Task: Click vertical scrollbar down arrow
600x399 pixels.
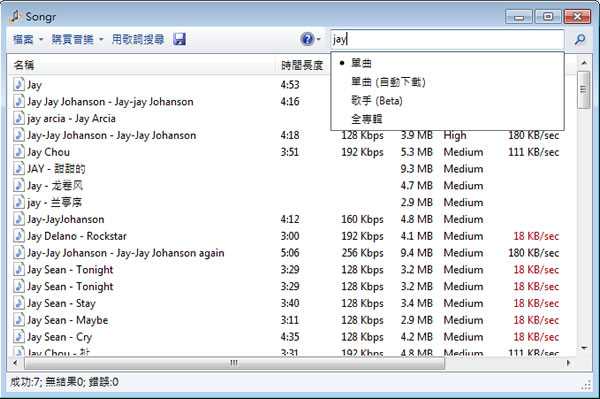Action: pyautogui.click(x=584, y=348)
